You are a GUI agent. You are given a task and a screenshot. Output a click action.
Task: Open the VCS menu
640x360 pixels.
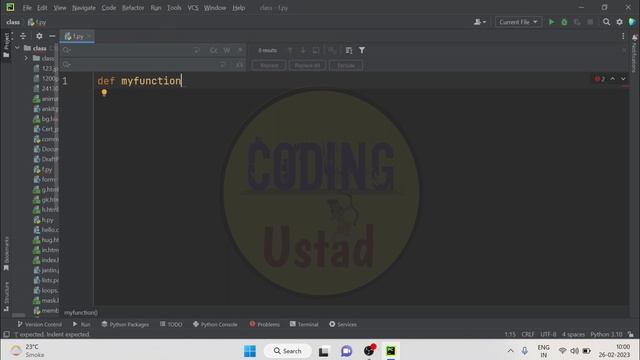(193, 8)
